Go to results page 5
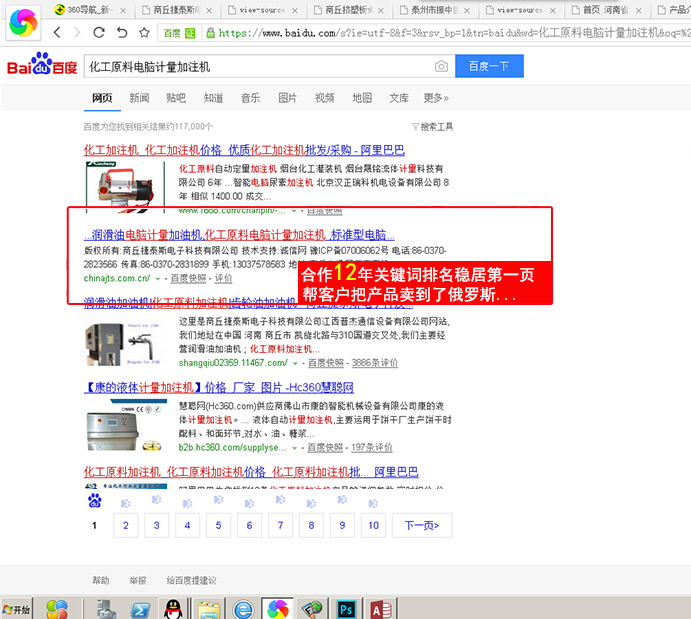The image size is (691, 619). click(218, 525)
